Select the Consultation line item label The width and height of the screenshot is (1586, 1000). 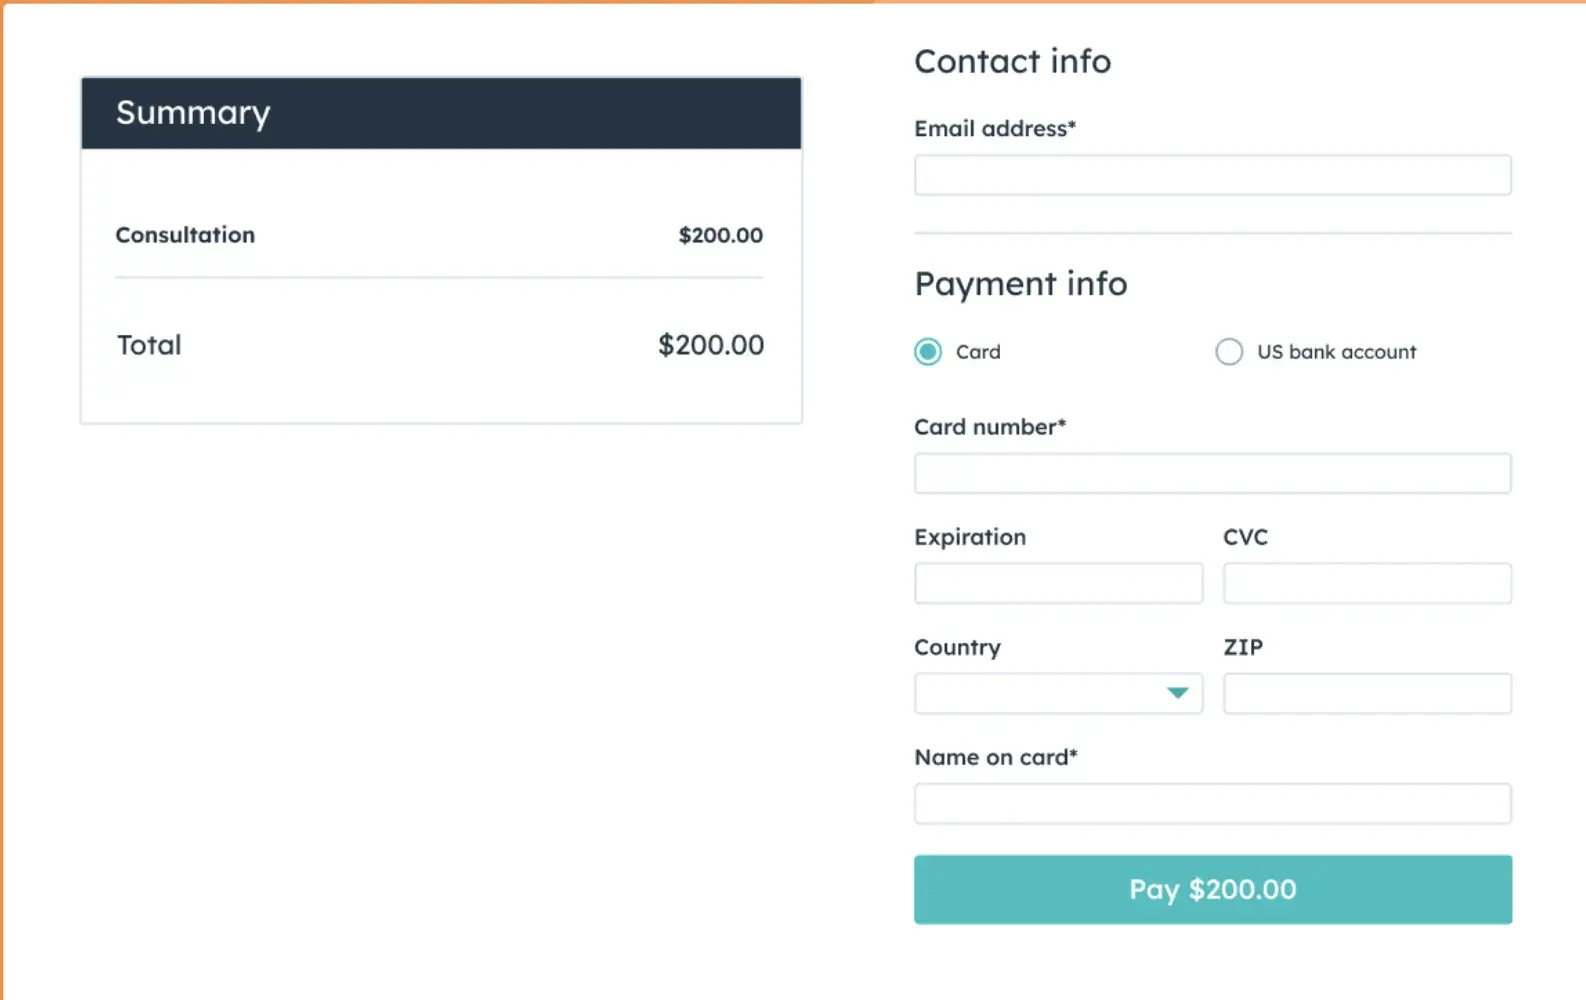[x=185, y=235]
